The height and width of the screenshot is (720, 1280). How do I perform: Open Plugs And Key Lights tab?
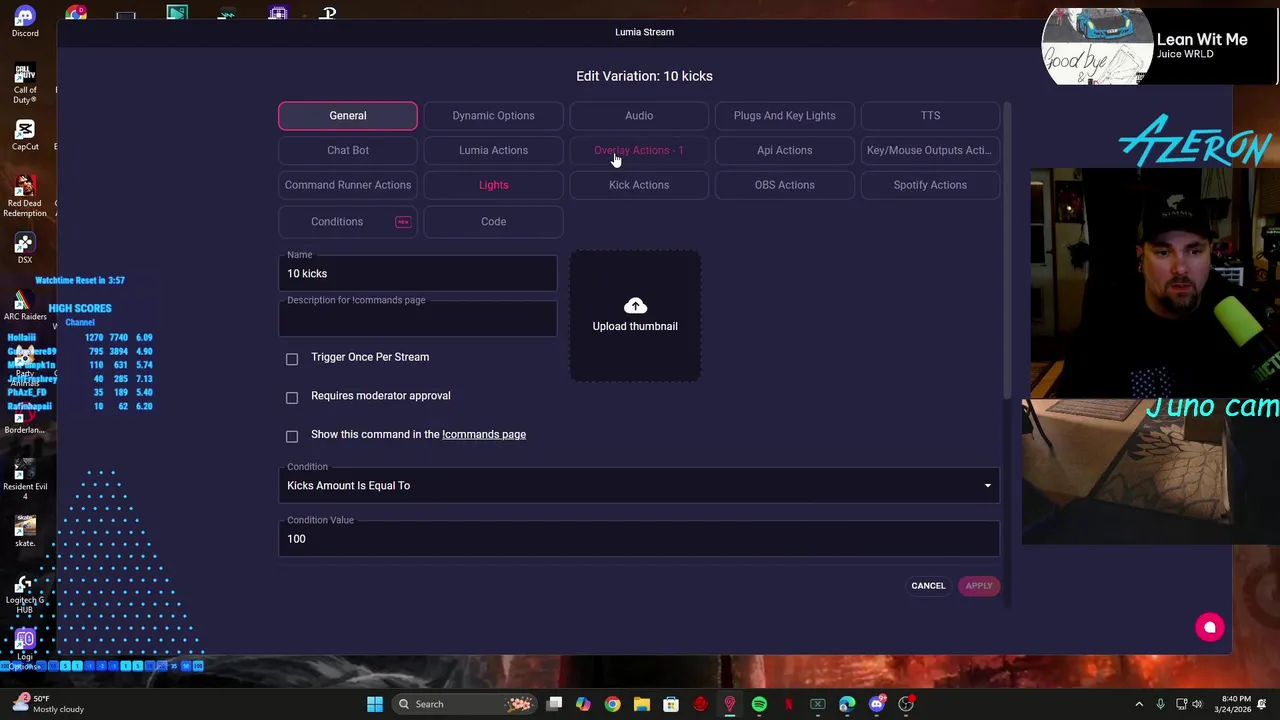785,116
